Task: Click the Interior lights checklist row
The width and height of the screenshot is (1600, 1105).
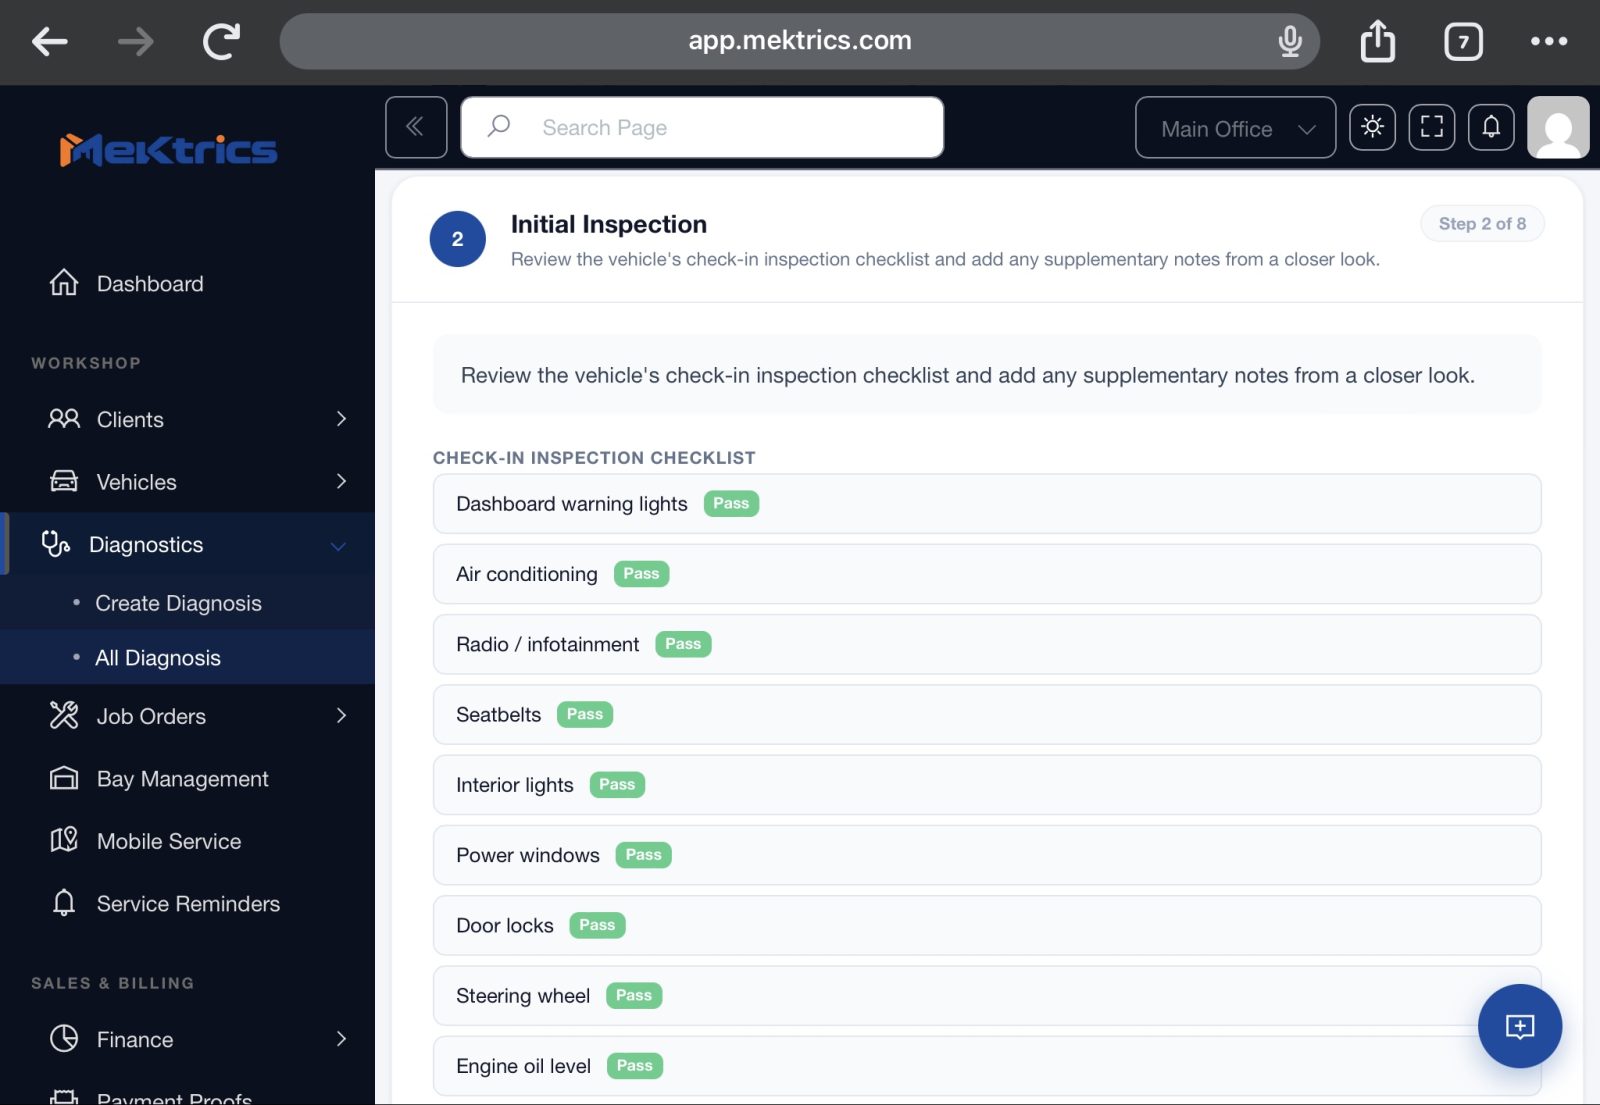Action: [x=987, y=785]
